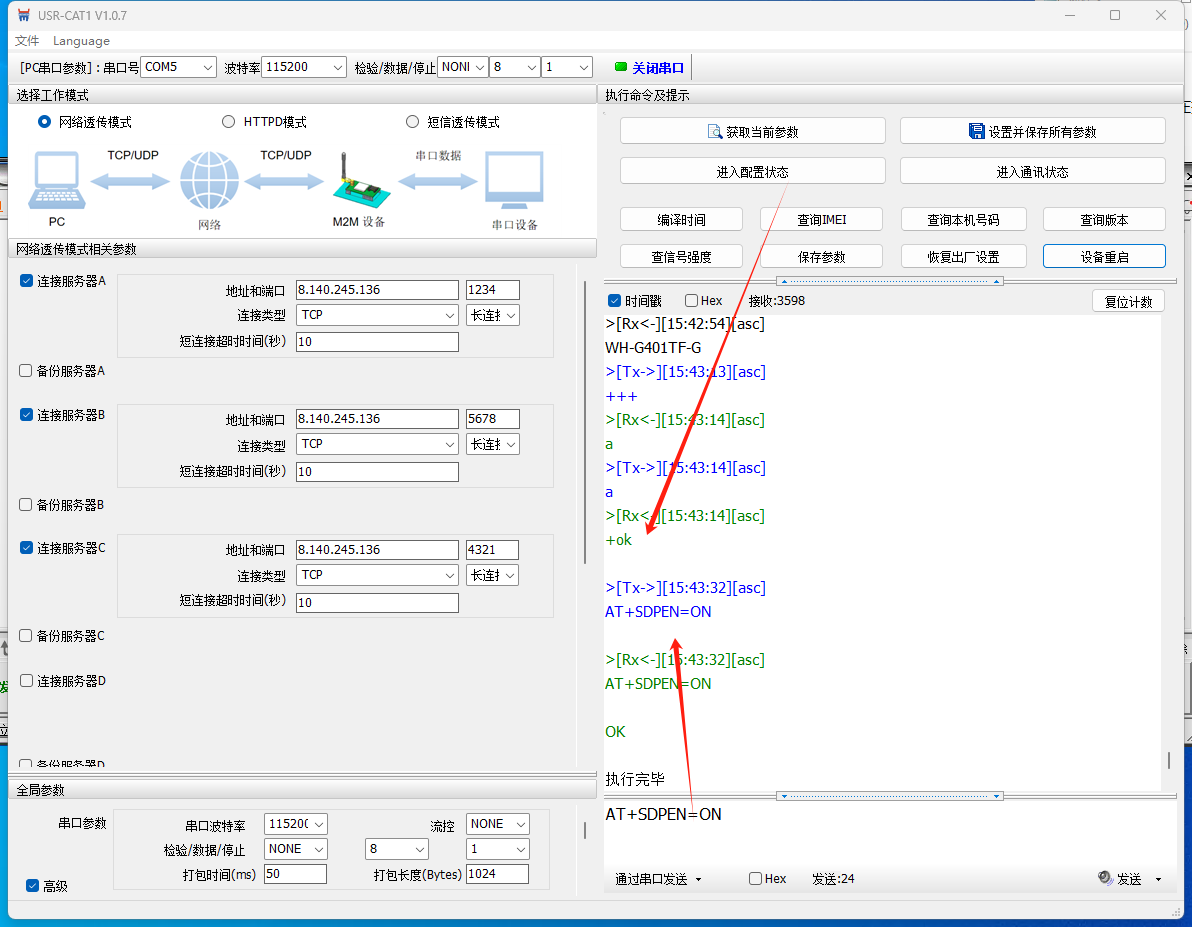Click server B port field 5678
The height and width of the screenshot is (927, 1192).
click(x=493, y=419)
